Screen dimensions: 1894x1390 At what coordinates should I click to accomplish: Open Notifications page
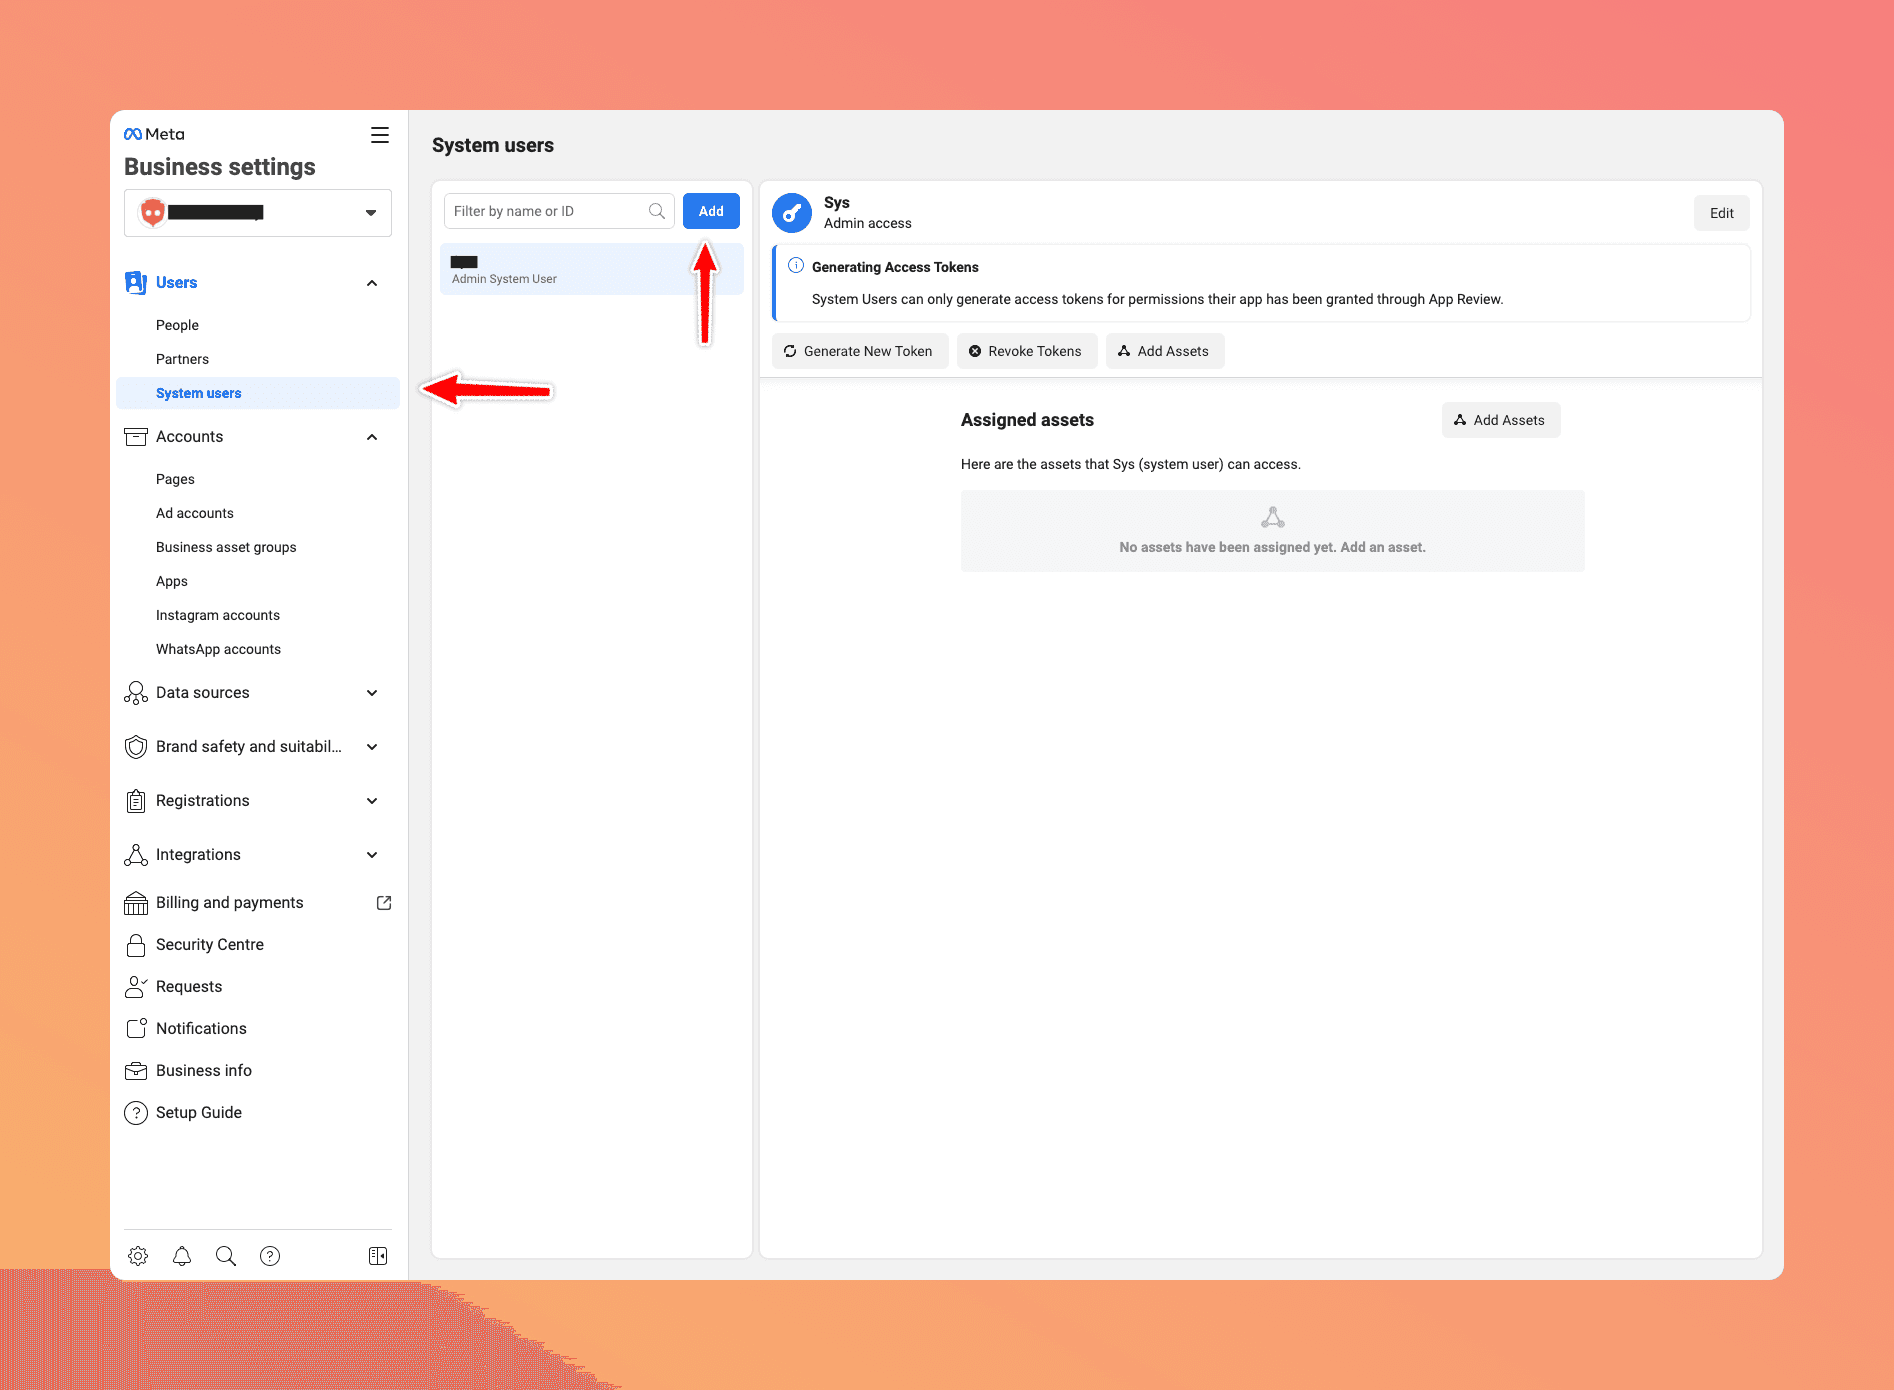click(201, 1029)
